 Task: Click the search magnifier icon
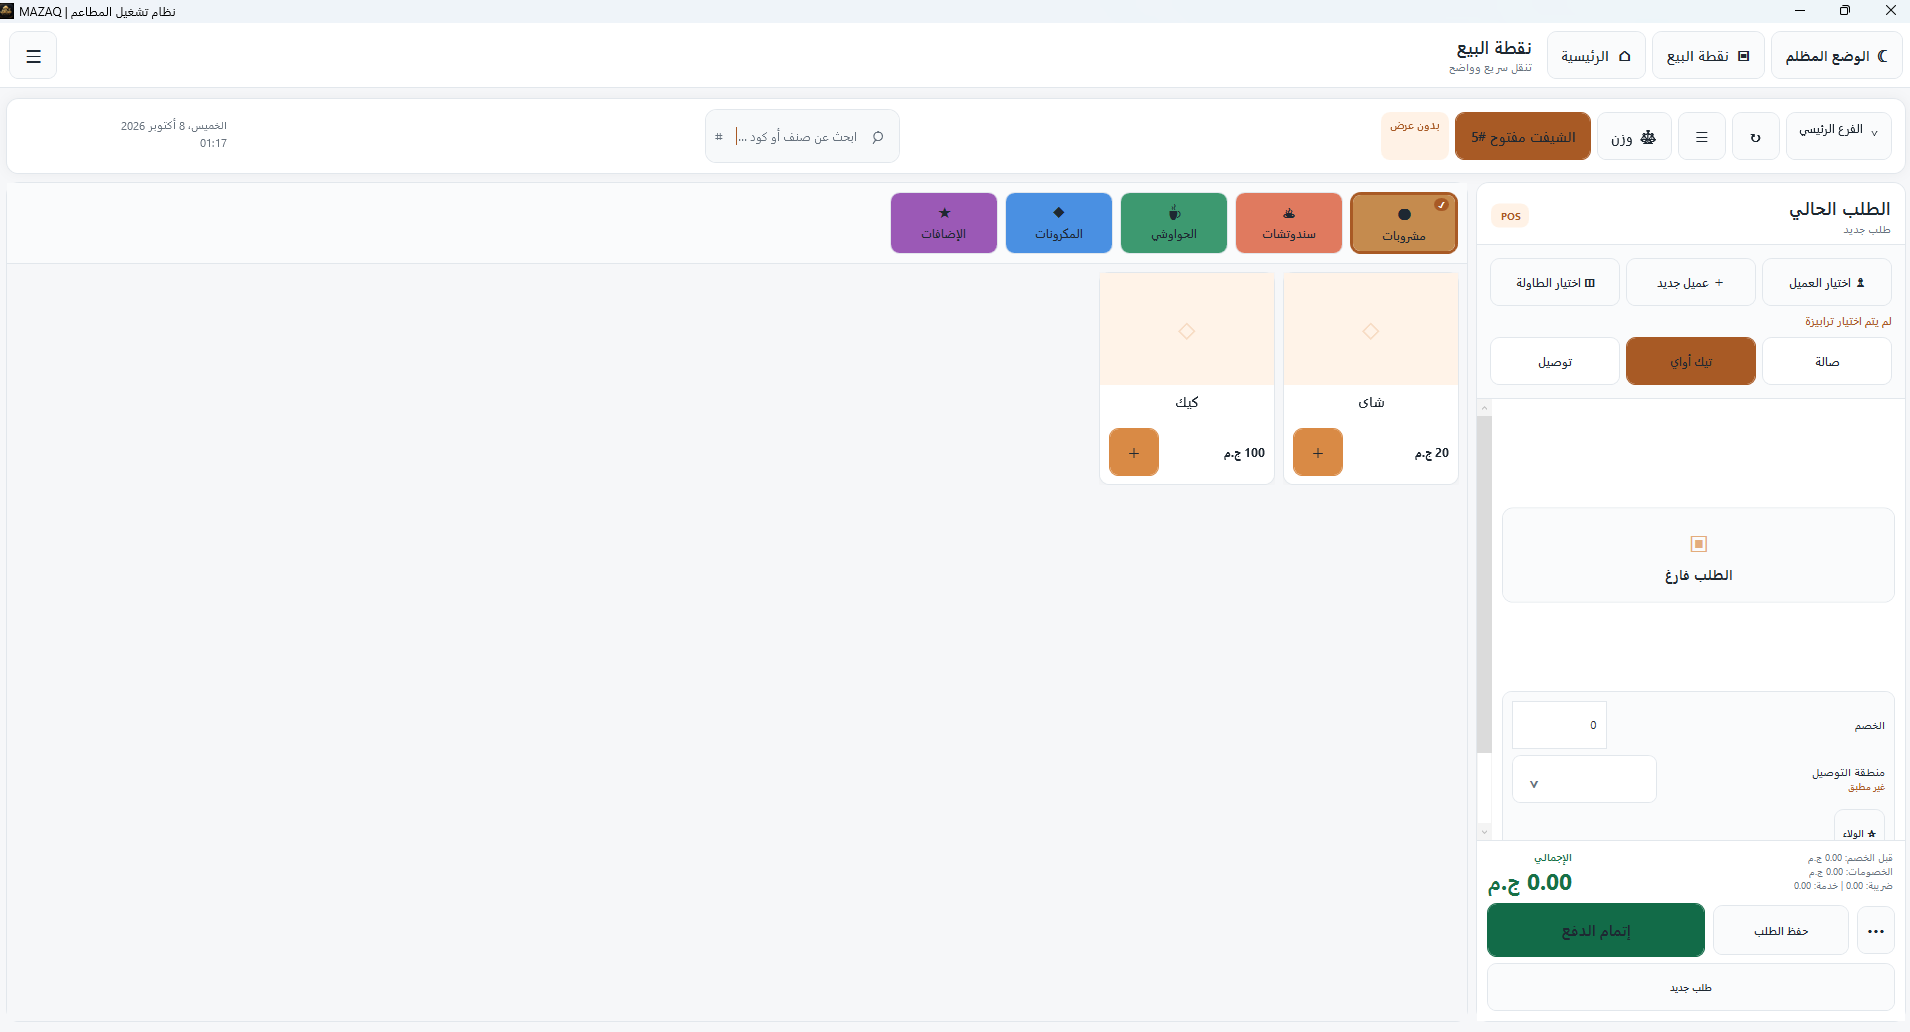(x=878, y=137)
